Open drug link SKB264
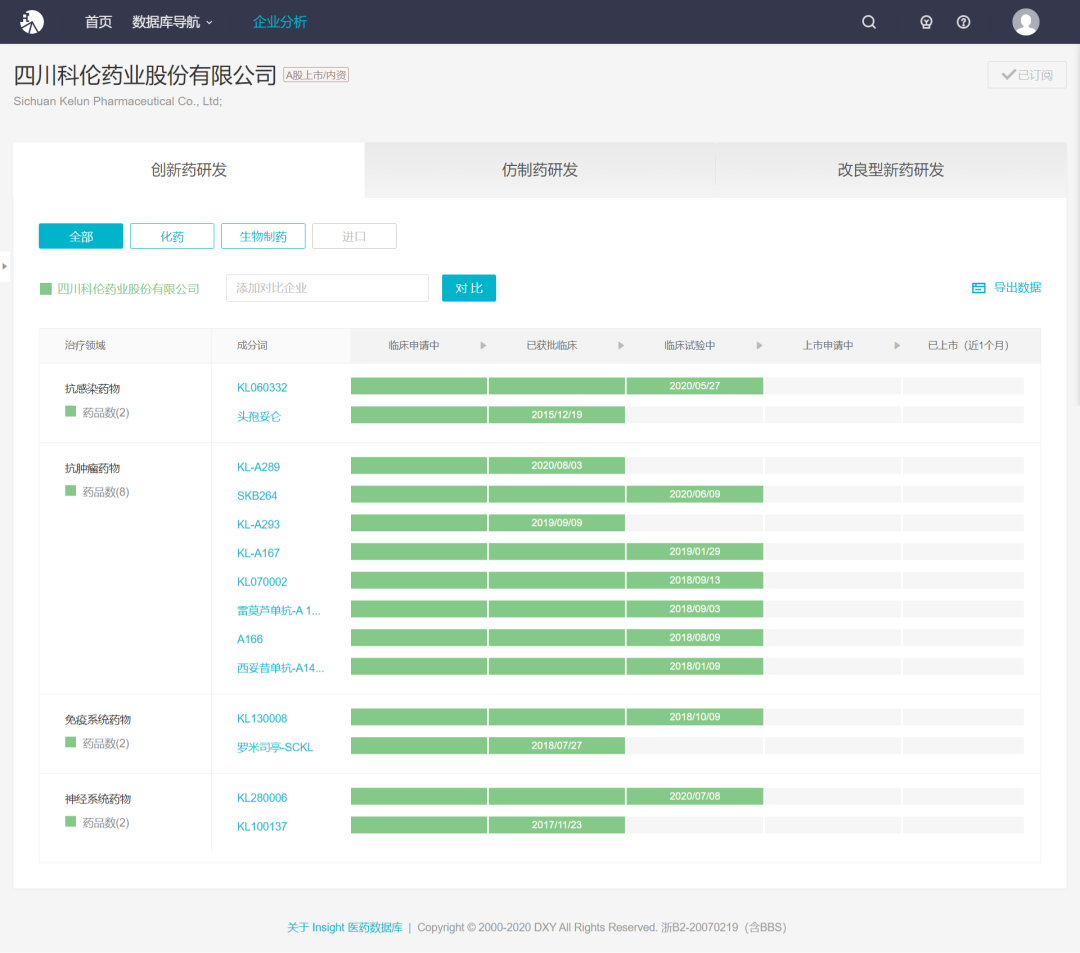 coord(257,496)
